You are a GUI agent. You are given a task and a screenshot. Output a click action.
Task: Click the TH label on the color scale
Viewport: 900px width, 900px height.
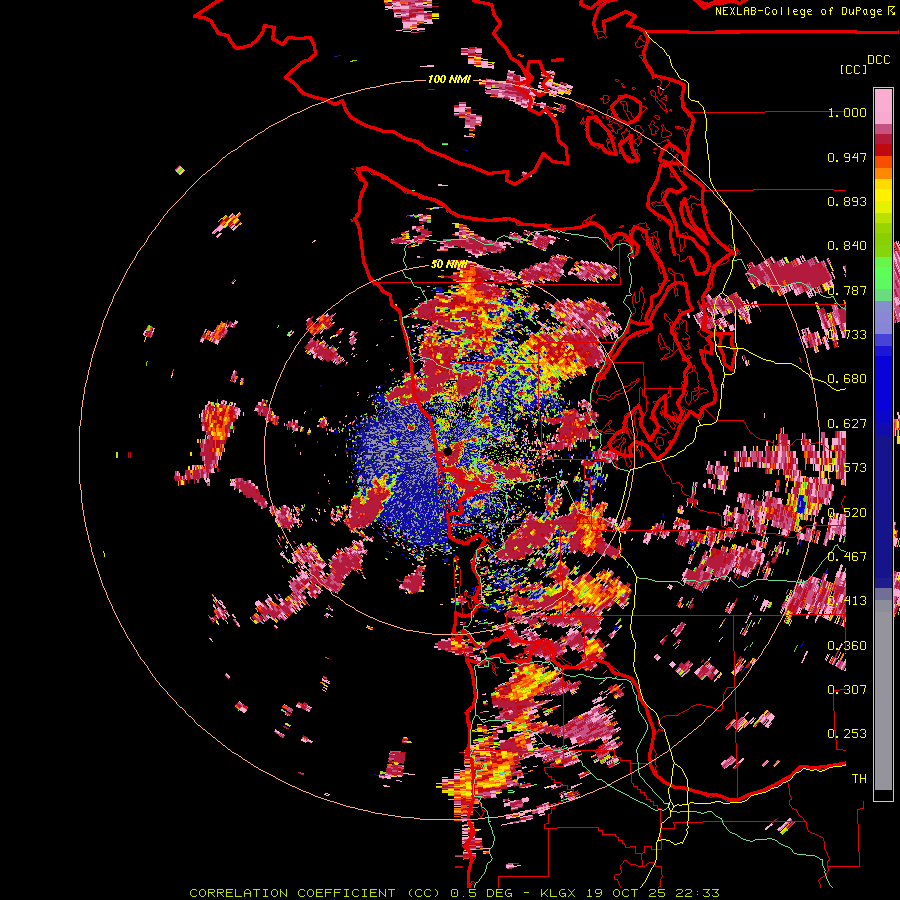click(859, 778)
